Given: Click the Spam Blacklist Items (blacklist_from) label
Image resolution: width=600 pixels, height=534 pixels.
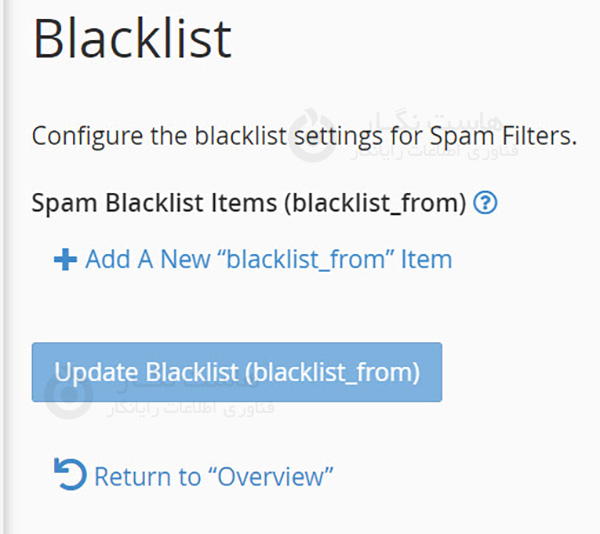Looking at the screenshot, I should click(x=250, y=204).
